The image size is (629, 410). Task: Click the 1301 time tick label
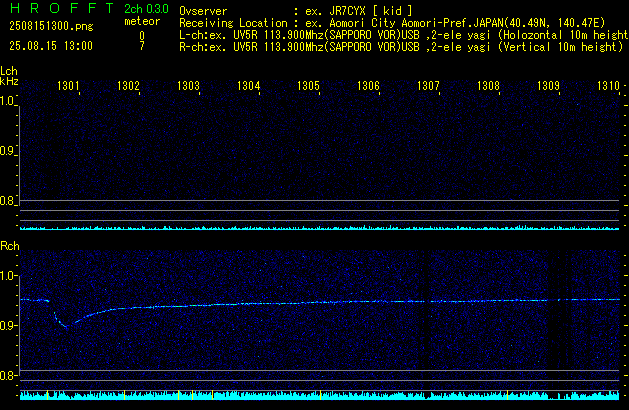68,86
